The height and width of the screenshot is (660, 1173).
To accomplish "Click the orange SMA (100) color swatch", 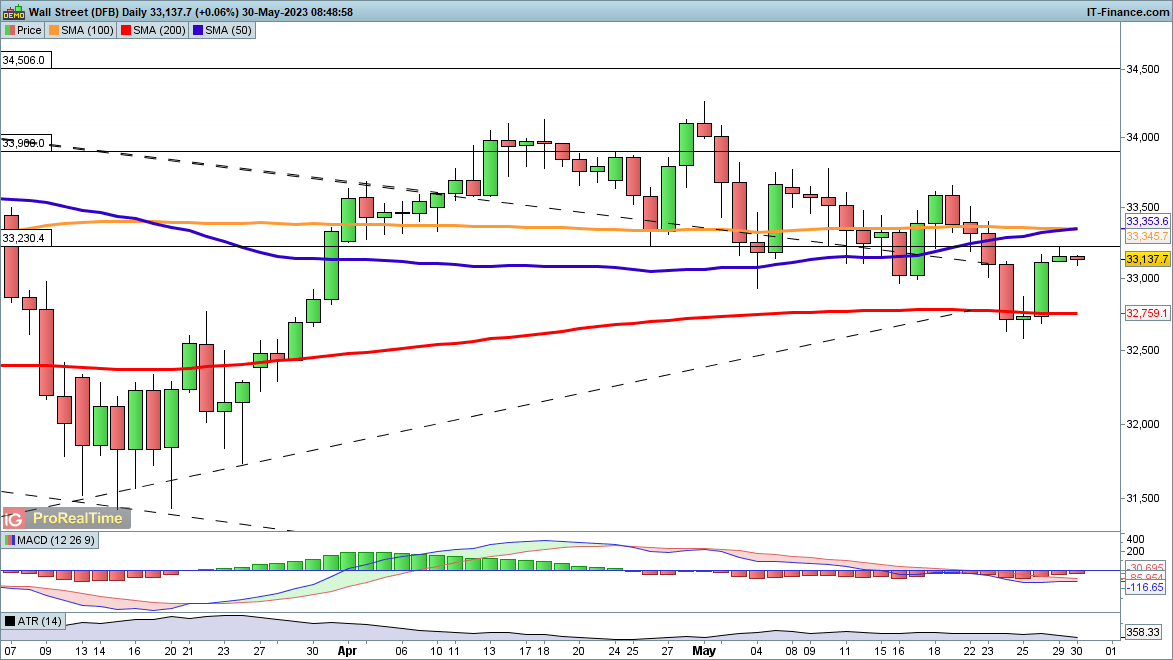I will [x=54, y=30].
